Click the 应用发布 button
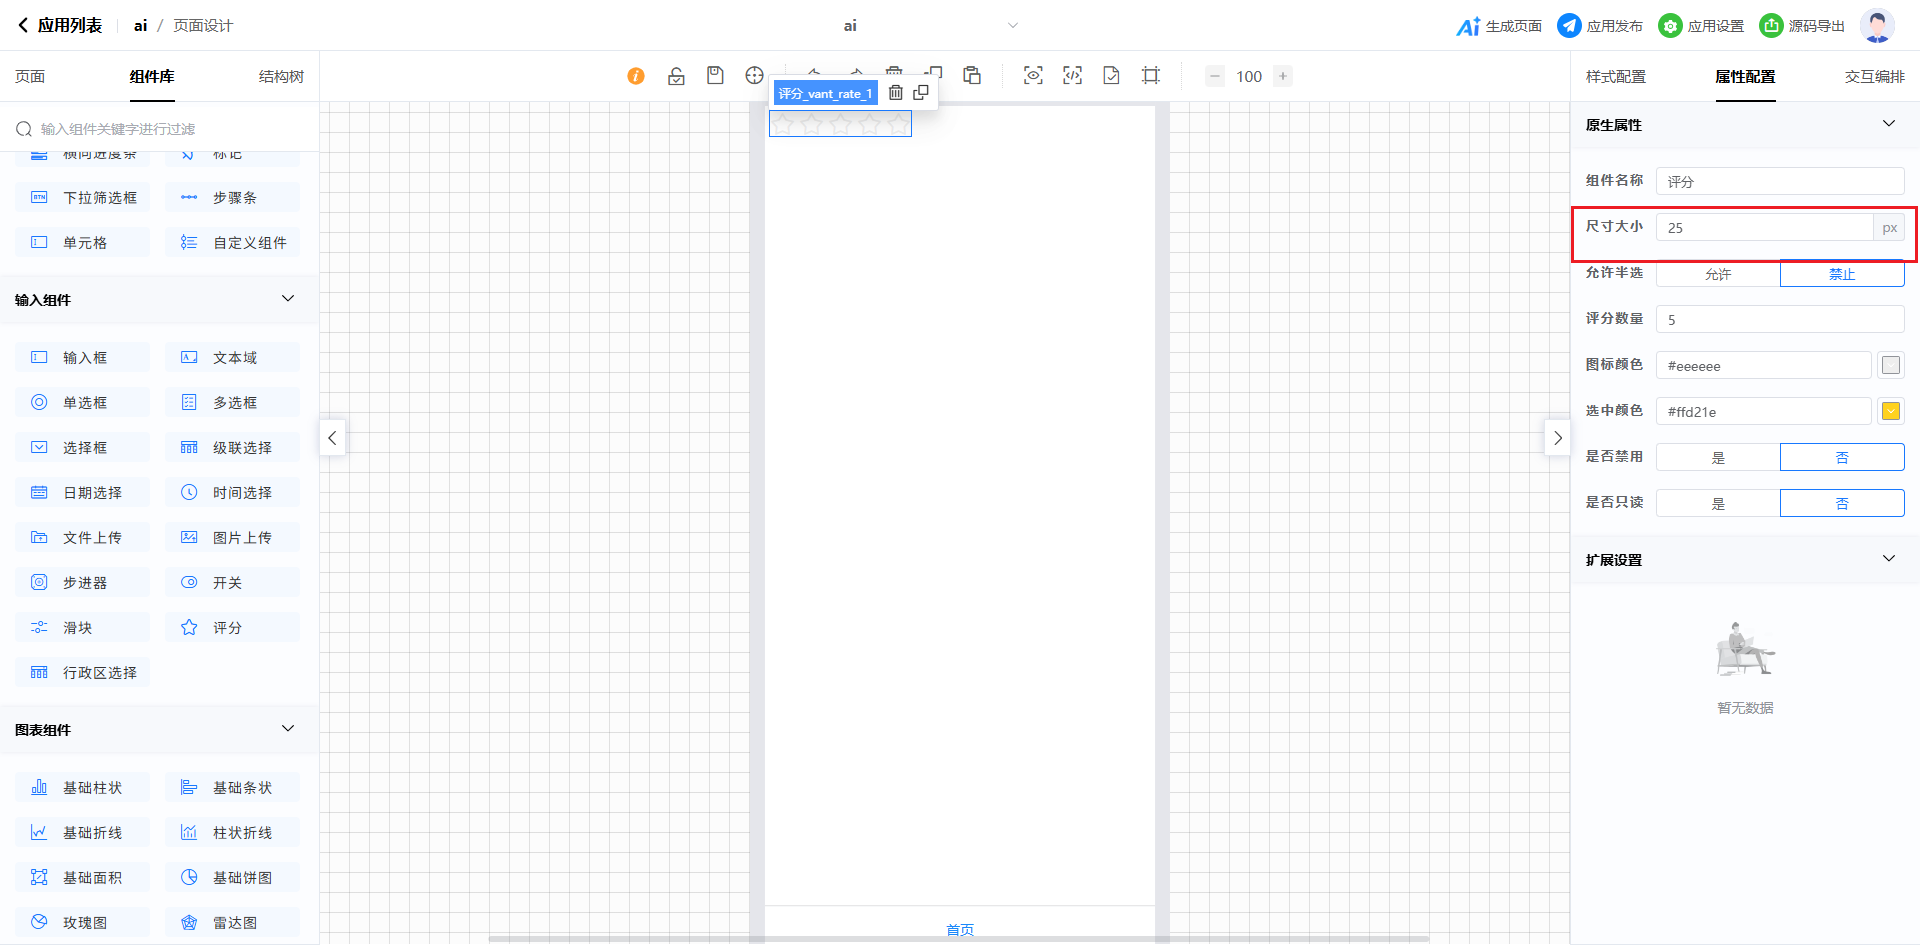The image size is (1920, 945). click(1600, 26)
